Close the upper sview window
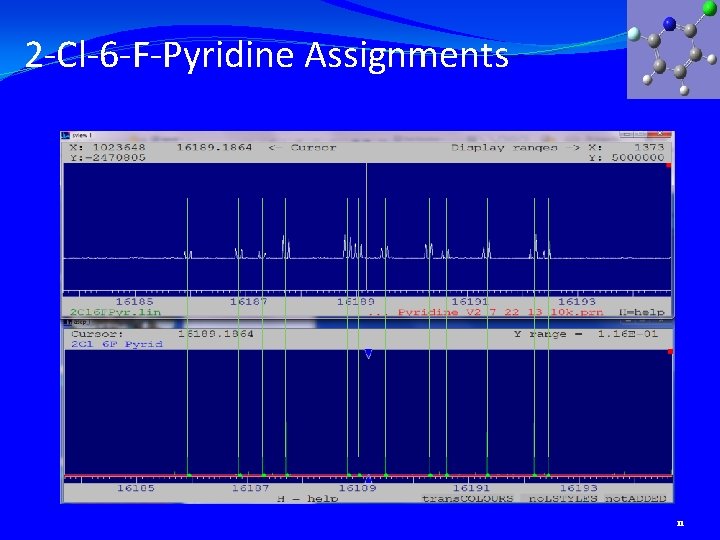Image resolution: width=720 pixels, height=540 pixels. click(x=660, y=134)
